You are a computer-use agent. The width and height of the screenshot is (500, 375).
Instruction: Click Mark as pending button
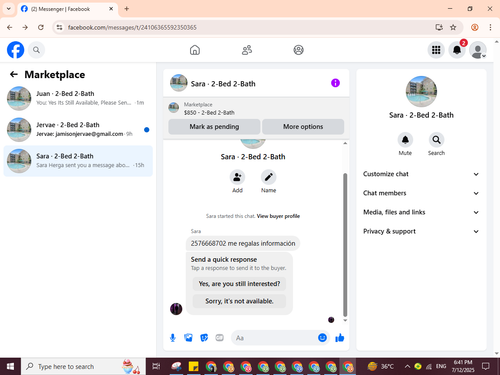tap(214, 127)
